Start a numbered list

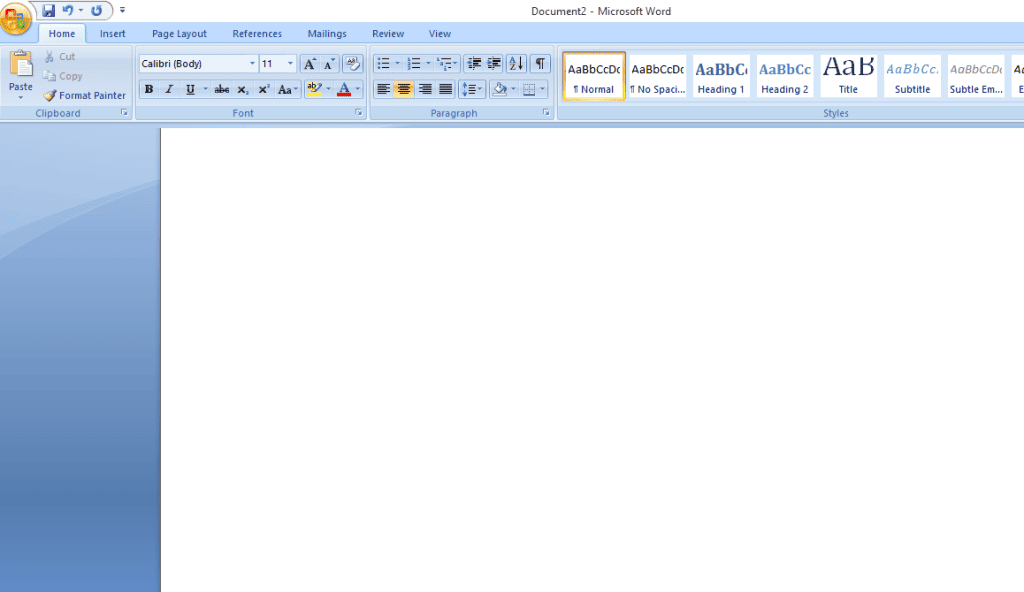pos(414,63)
